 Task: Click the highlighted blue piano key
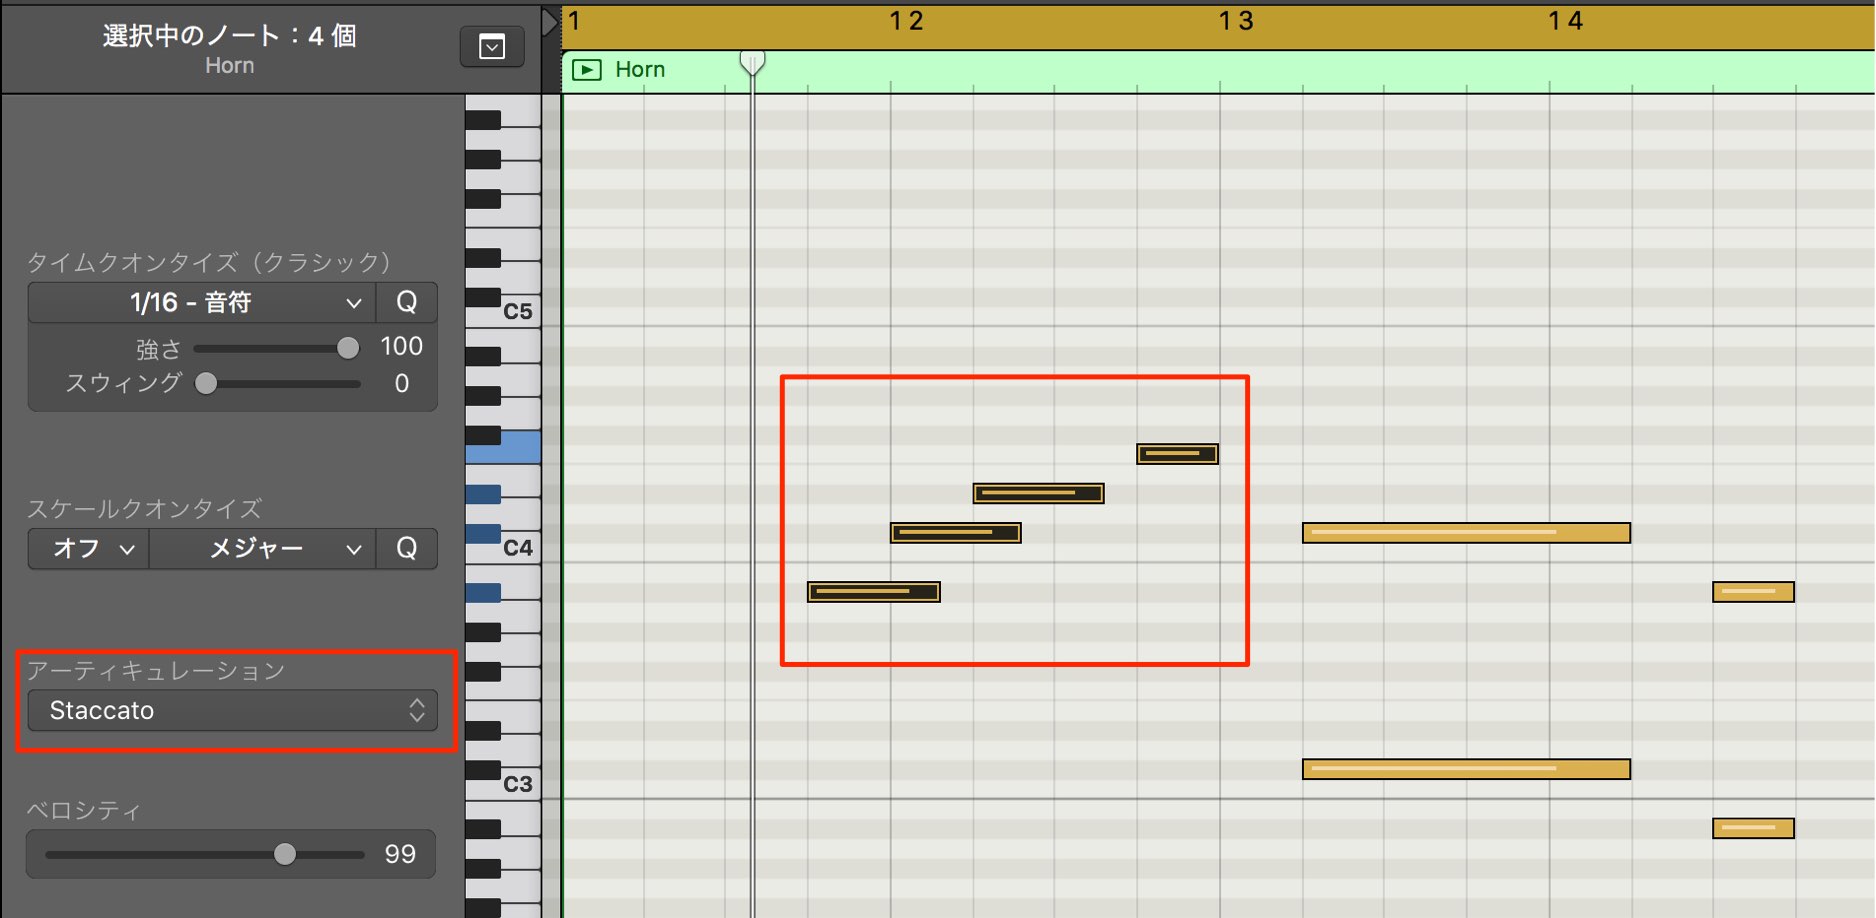[520, 447]
